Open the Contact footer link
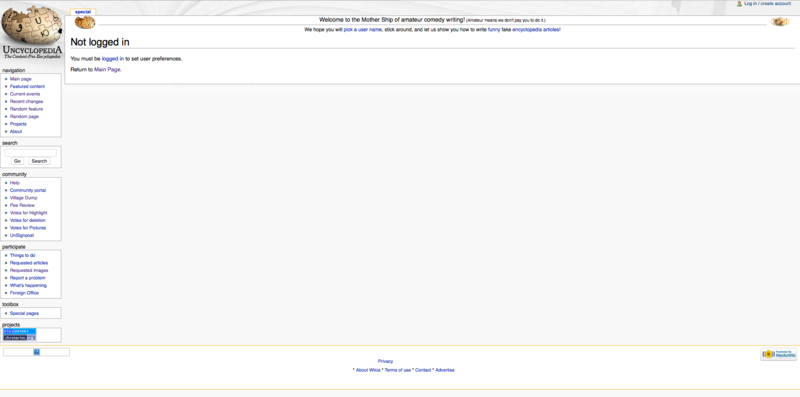800x397 pixels. coord(423,370)
